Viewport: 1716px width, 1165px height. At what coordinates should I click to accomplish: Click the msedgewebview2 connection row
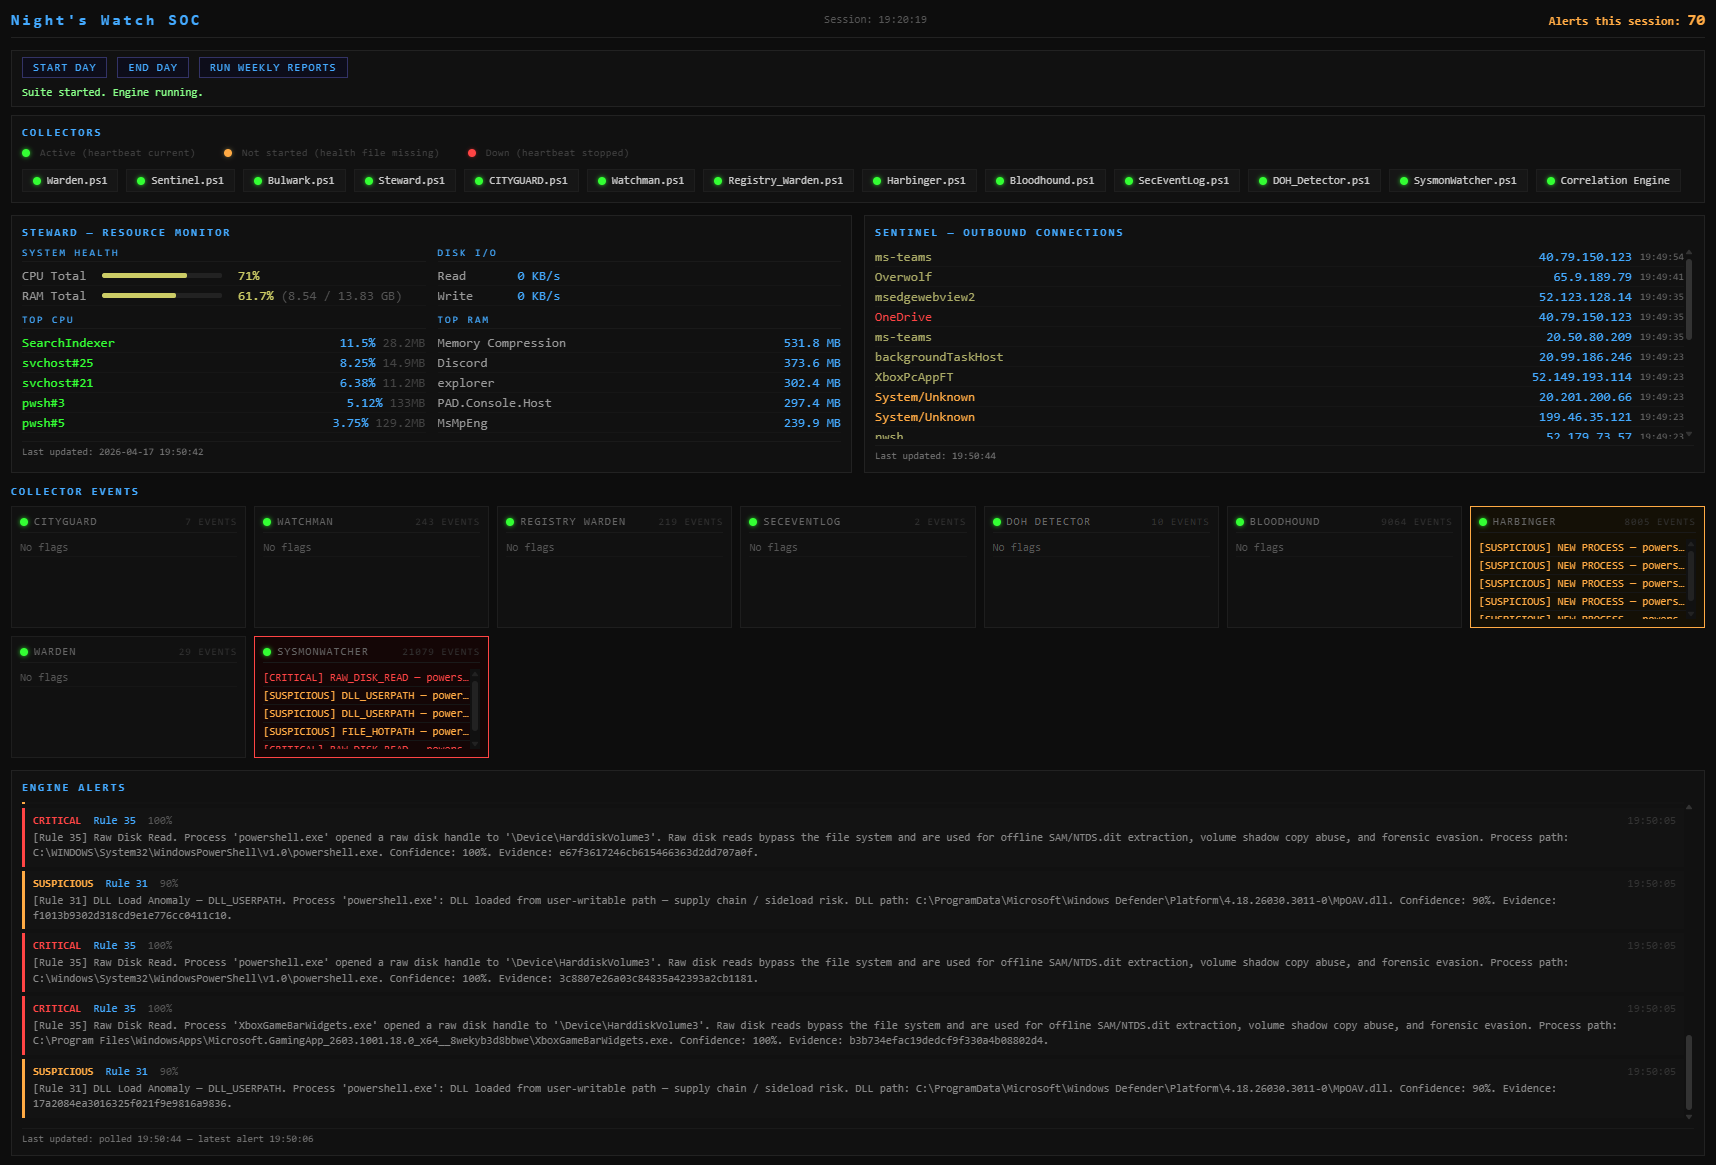pyautogui.click(x=1279, y=297)
